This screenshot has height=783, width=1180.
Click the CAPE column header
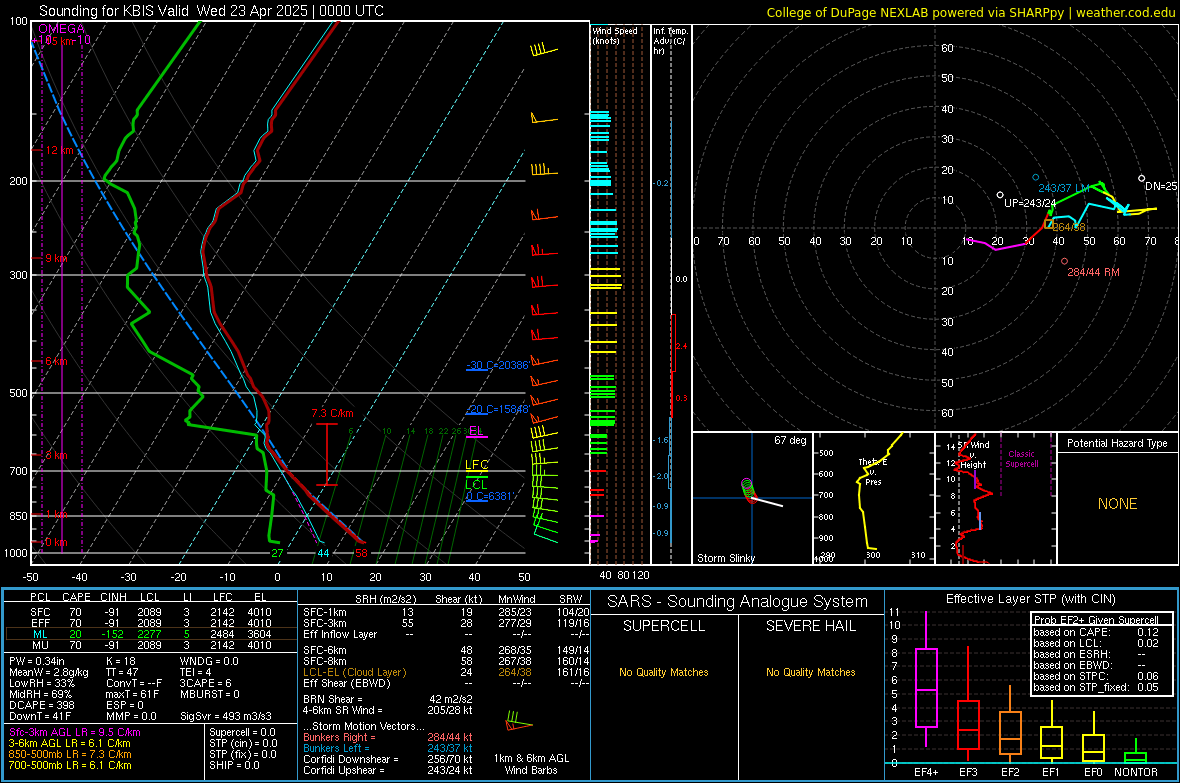tap(76, 597)
